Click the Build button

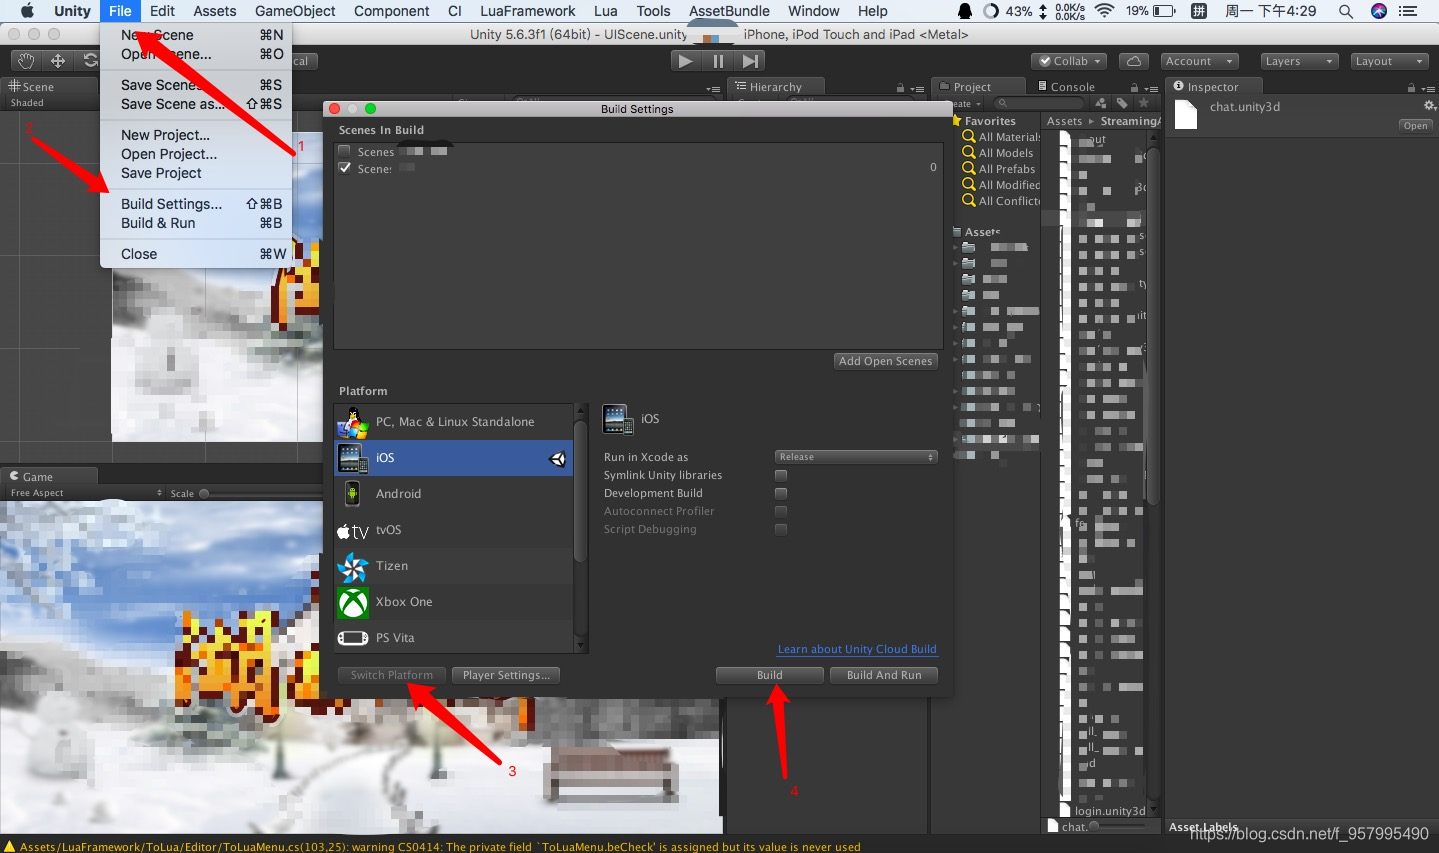[x=768, y=675]
